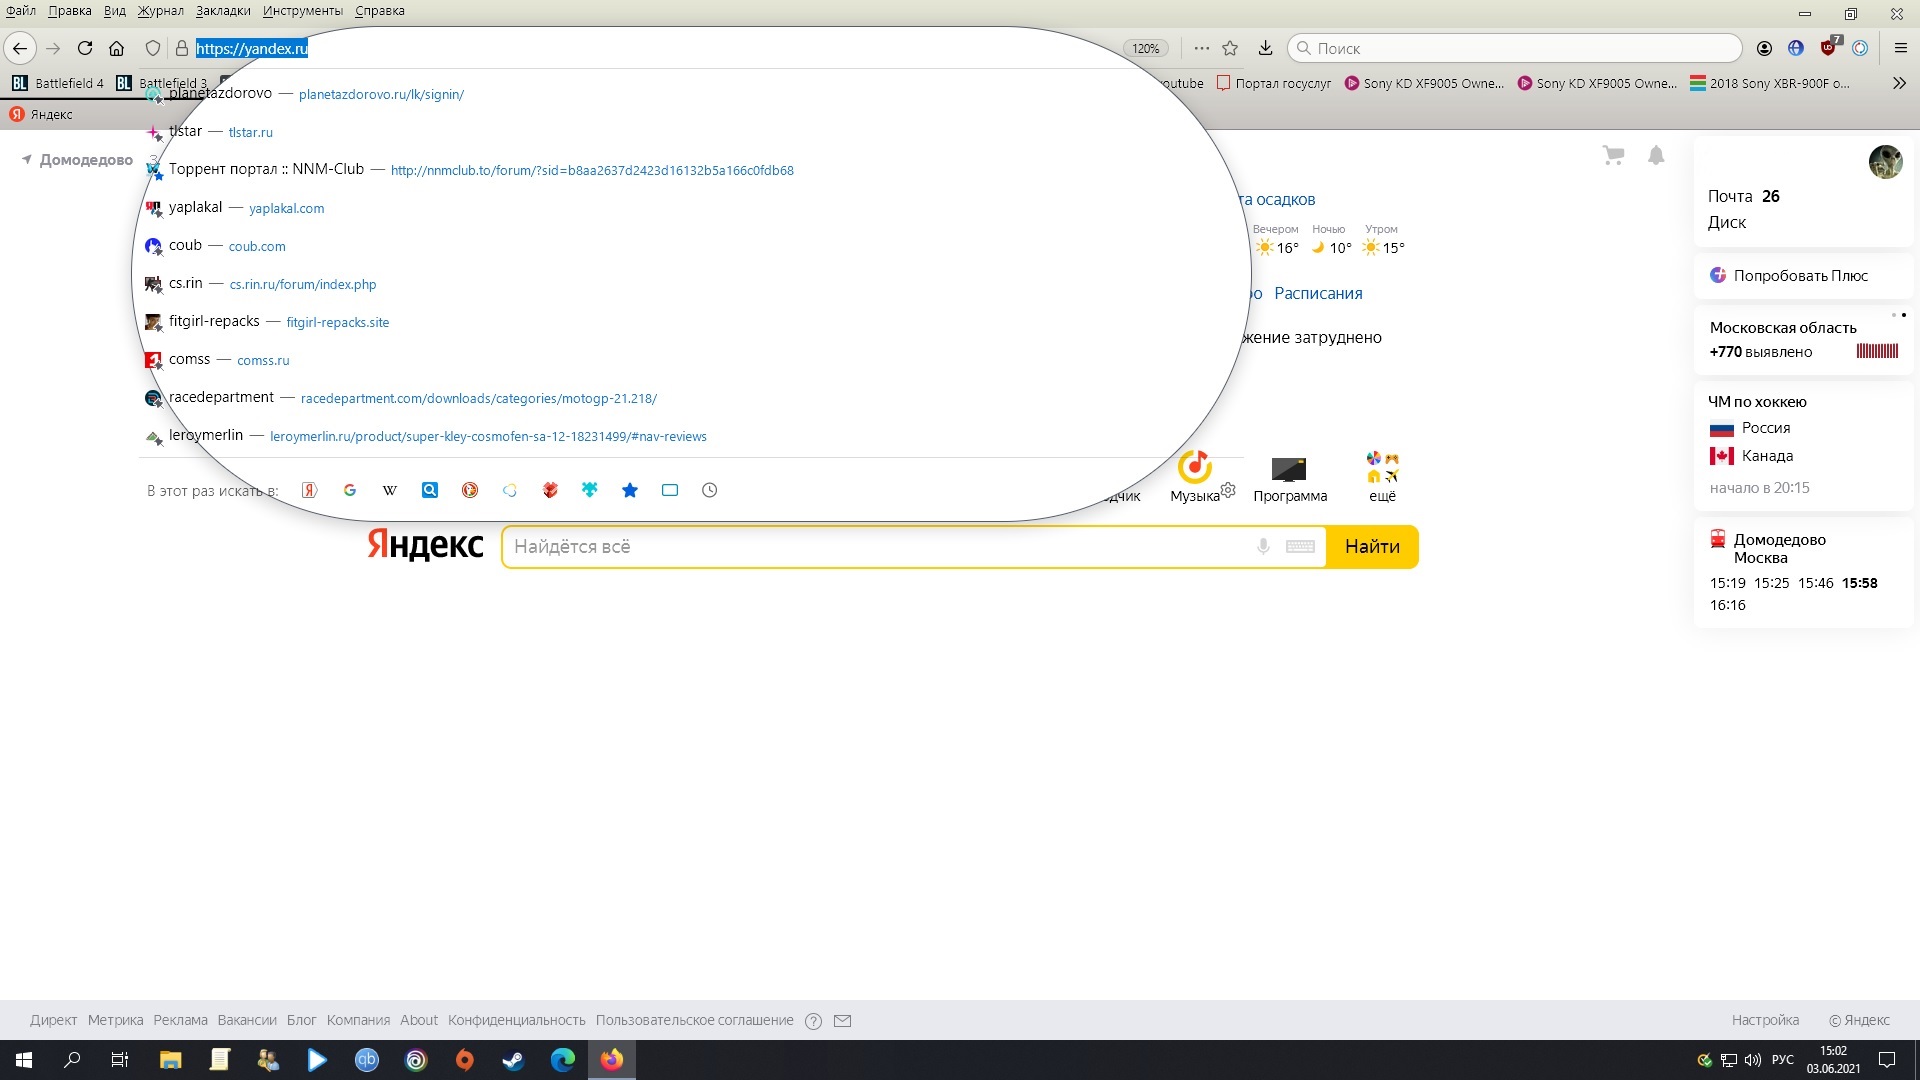The width and height of the screenshot is (1920, 1080).
Task: Reset the 120% zoom level indicator
Action: (x=1146, y=48)
